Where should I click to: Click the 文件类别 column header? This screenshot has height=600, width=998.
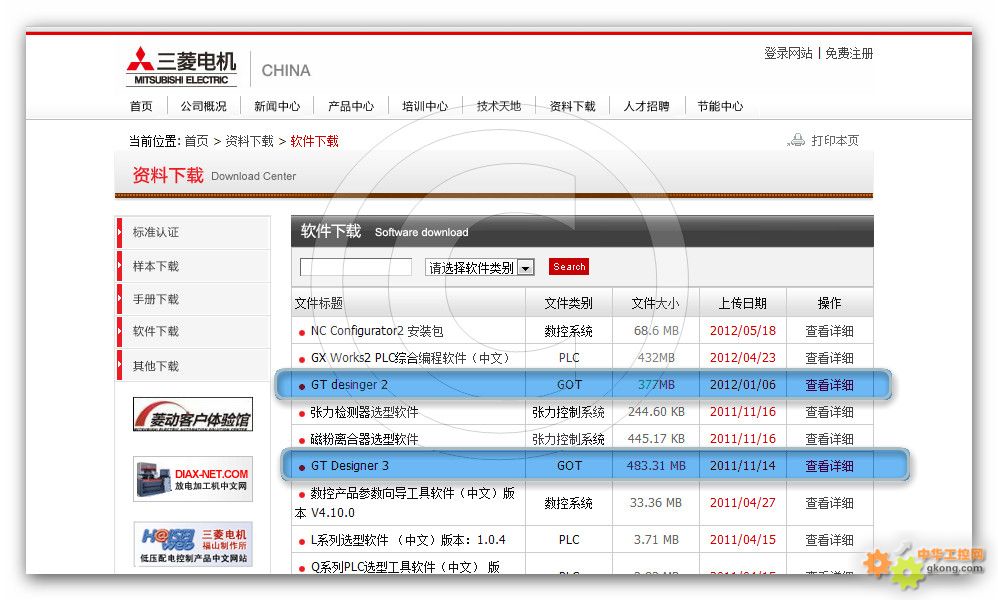point(568,303)
